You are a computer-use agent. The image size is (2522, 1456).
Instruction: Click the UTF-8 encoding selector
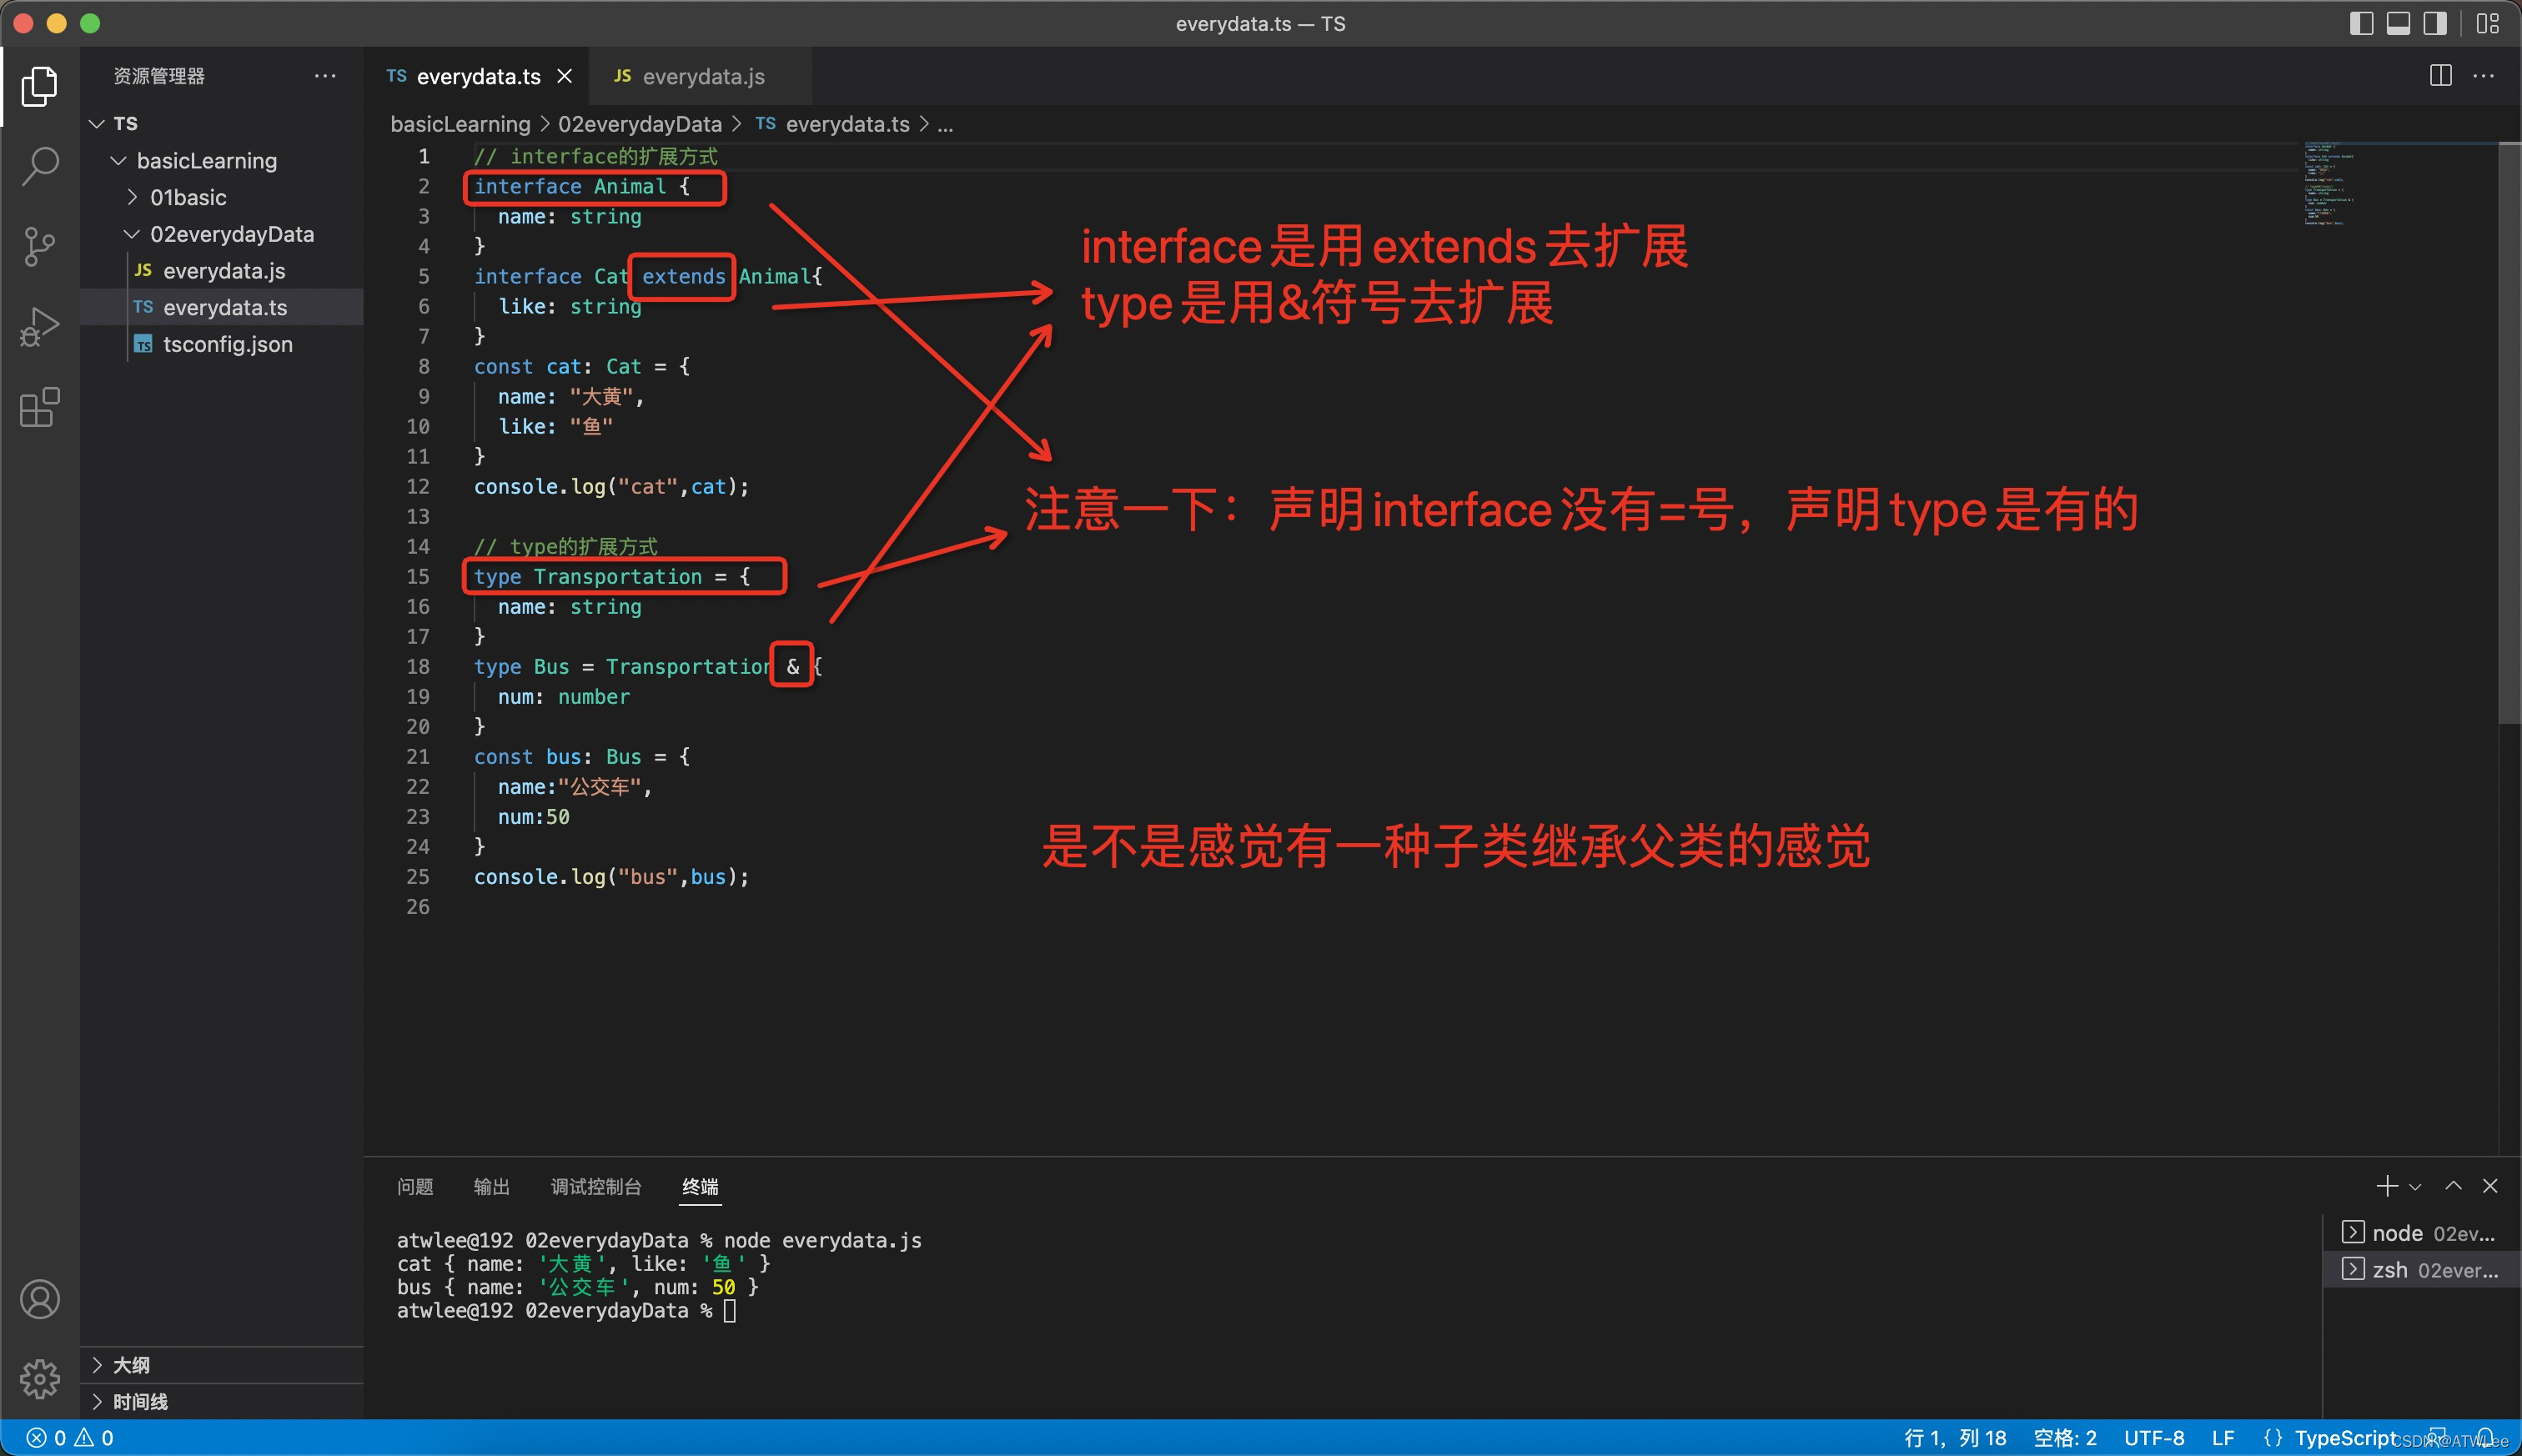tap(2154, 1438)
